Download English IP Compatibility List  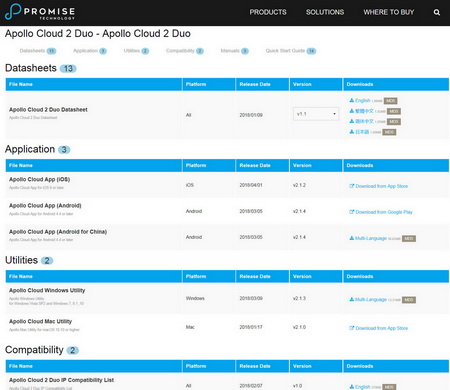(x=362, y=387)
